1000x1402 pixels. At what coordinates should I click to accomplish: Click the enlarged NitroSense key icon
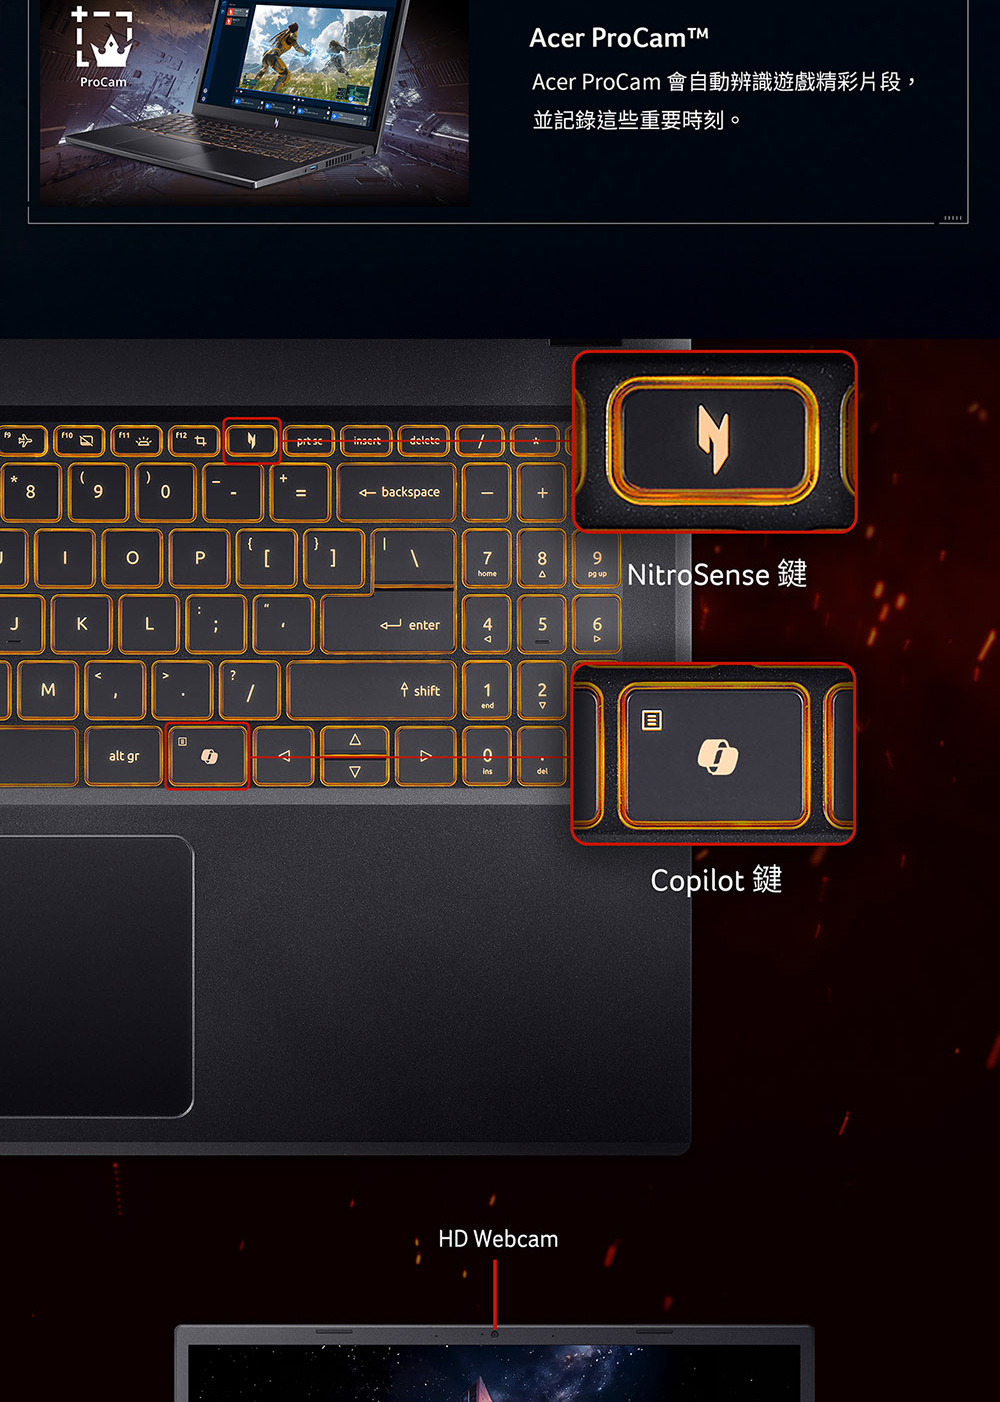pos(714,440)
